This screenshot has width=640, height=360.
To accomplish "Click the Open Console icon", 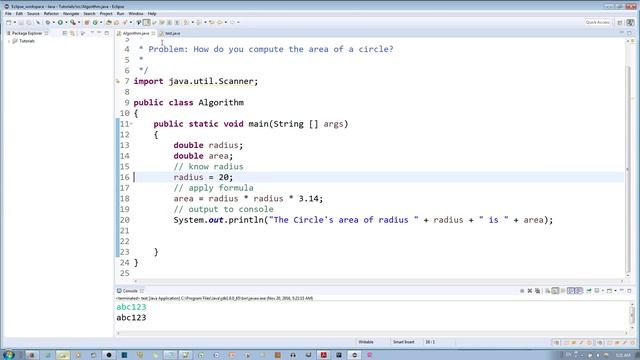I will coord(609,291).
